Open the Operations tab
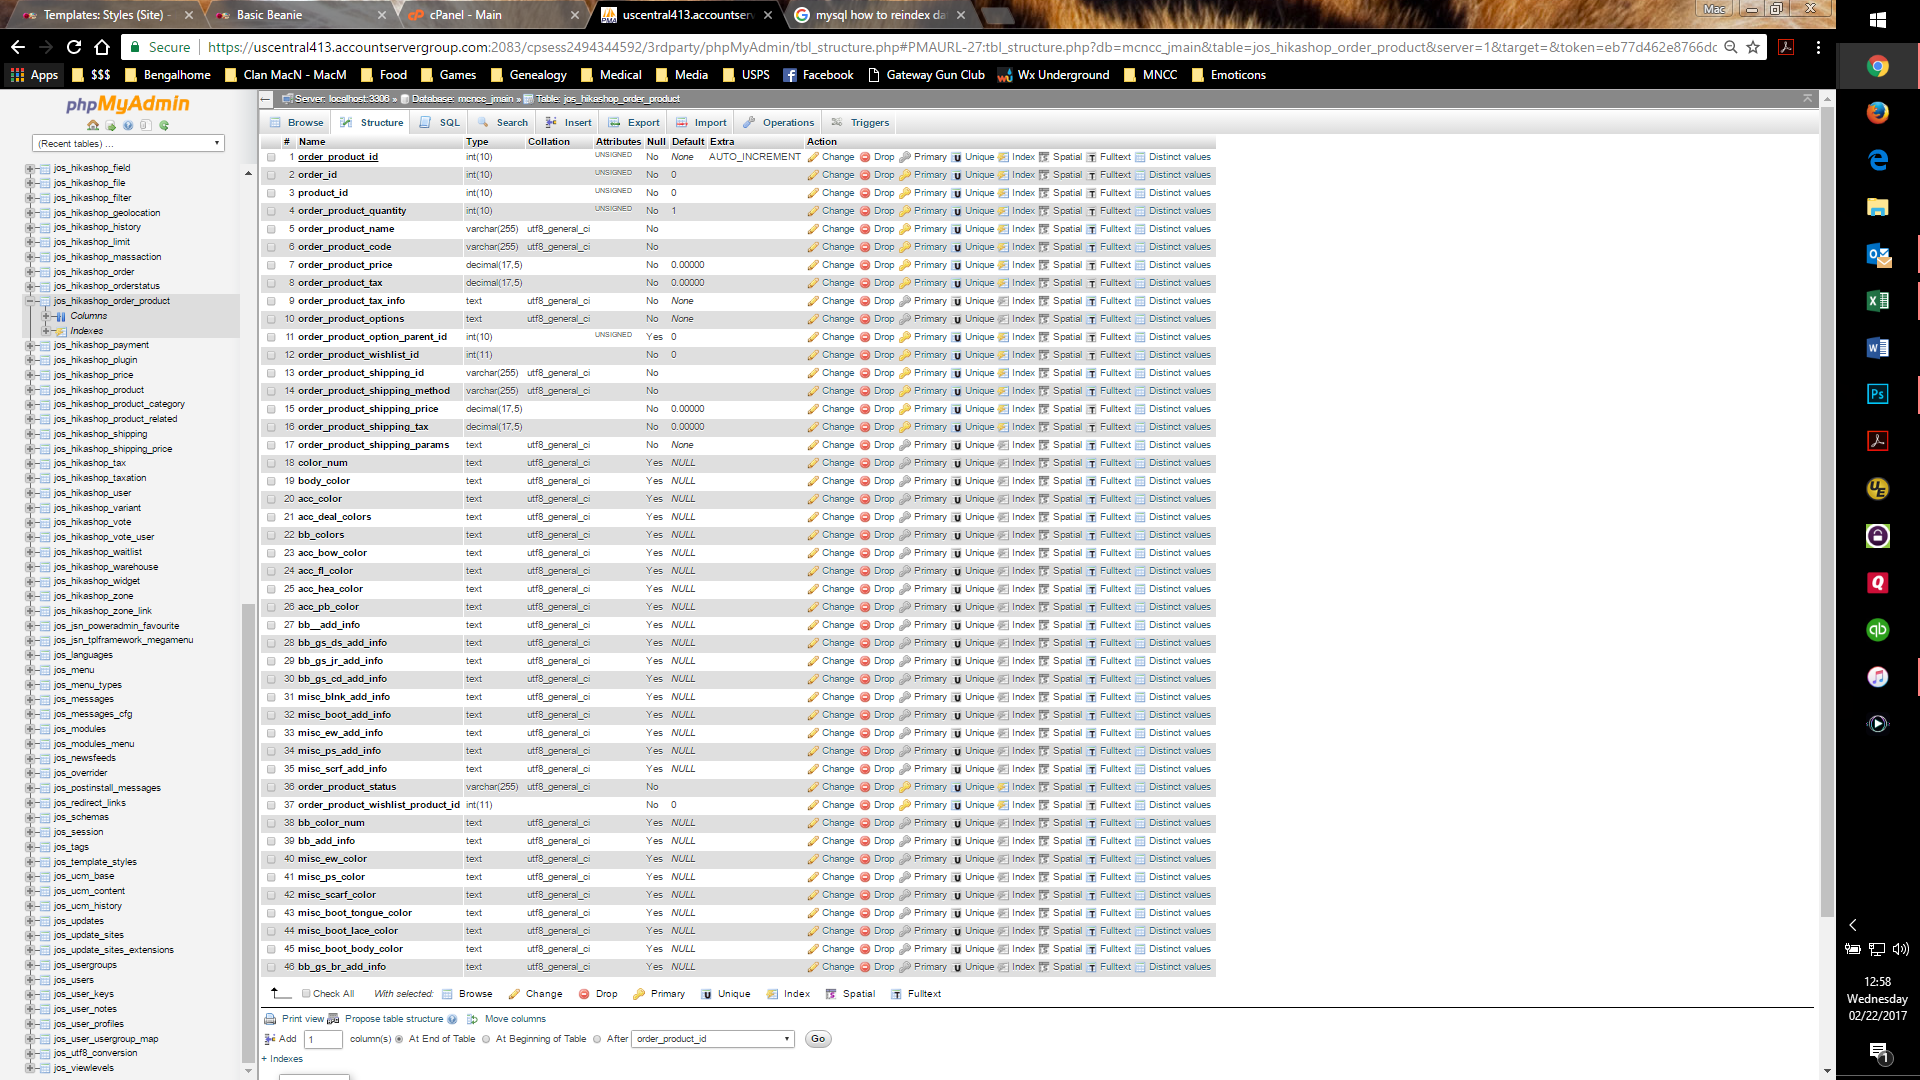 [779, 123]
